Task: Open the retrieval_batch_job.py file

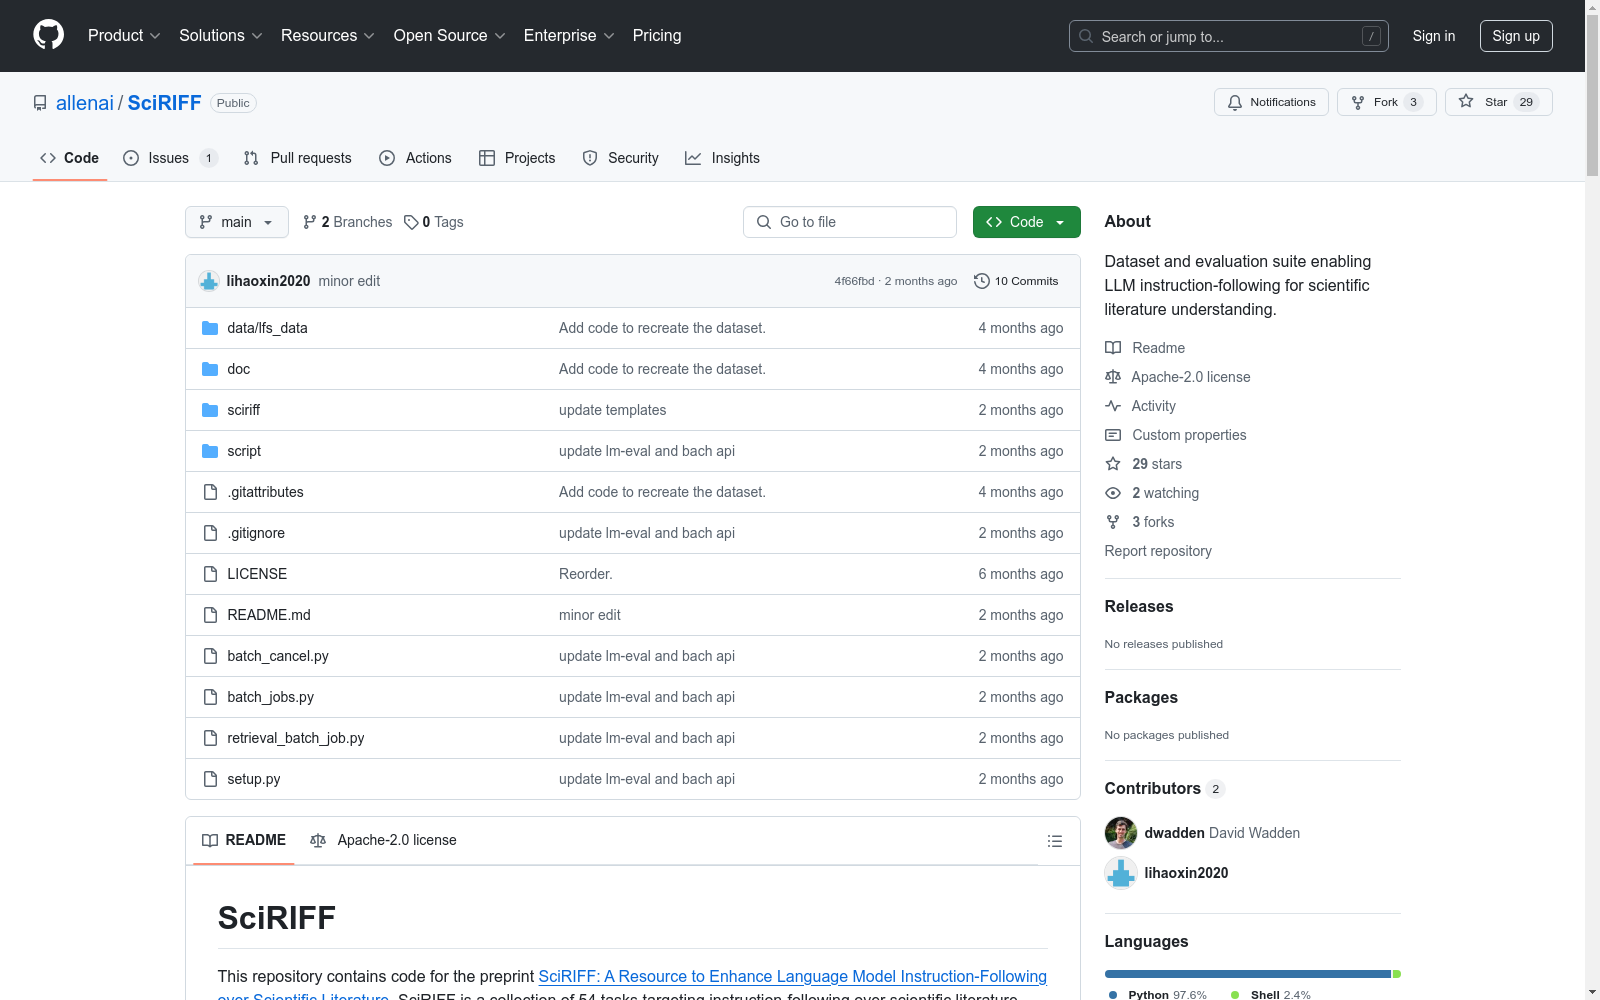Action: [296, 738]
